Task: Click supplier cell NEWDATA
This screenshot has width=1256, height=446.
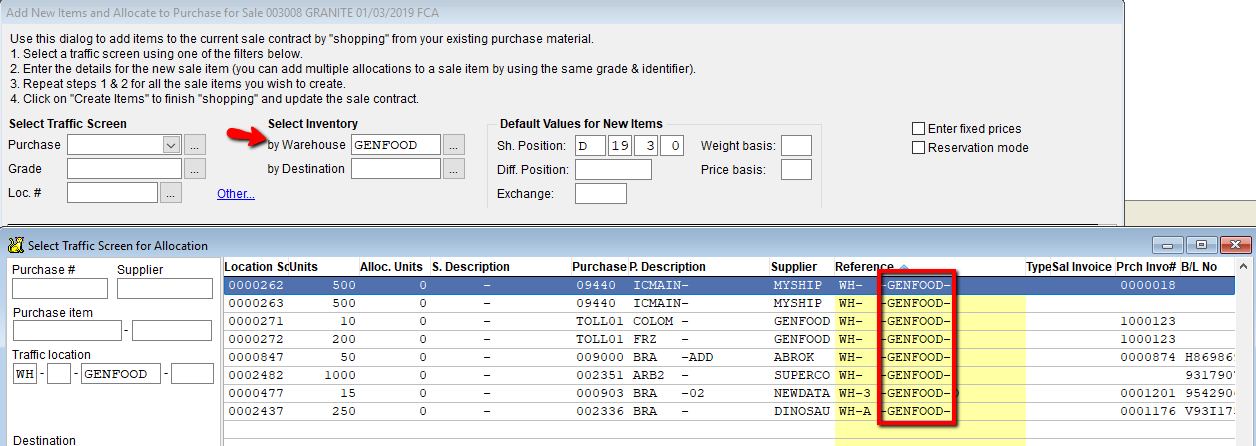Action: [802, 393]
